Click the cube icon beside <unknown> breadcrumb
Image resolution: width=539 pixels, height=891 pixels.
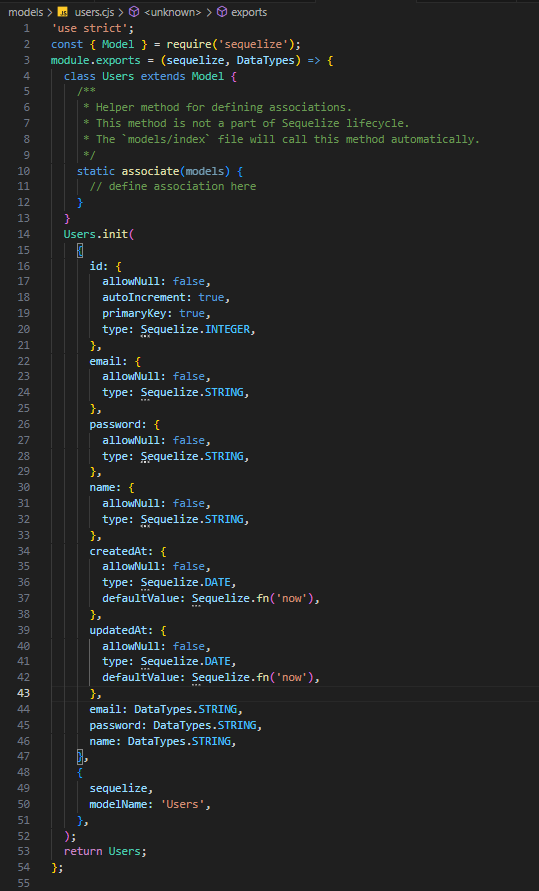point(134,12)
